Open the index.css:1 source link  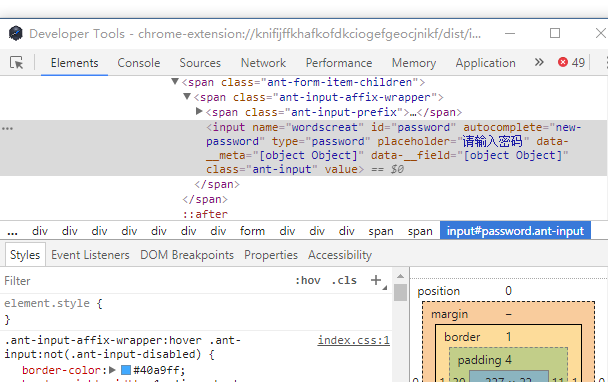[x=354, y=340]
